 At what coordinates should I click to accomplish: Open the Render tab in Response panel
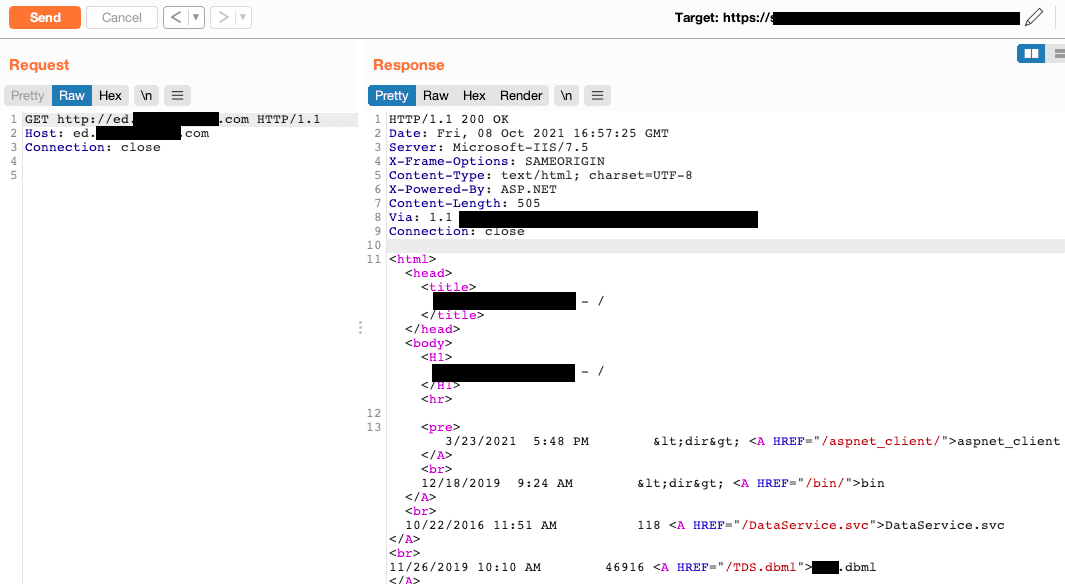(x=521, y=96)
